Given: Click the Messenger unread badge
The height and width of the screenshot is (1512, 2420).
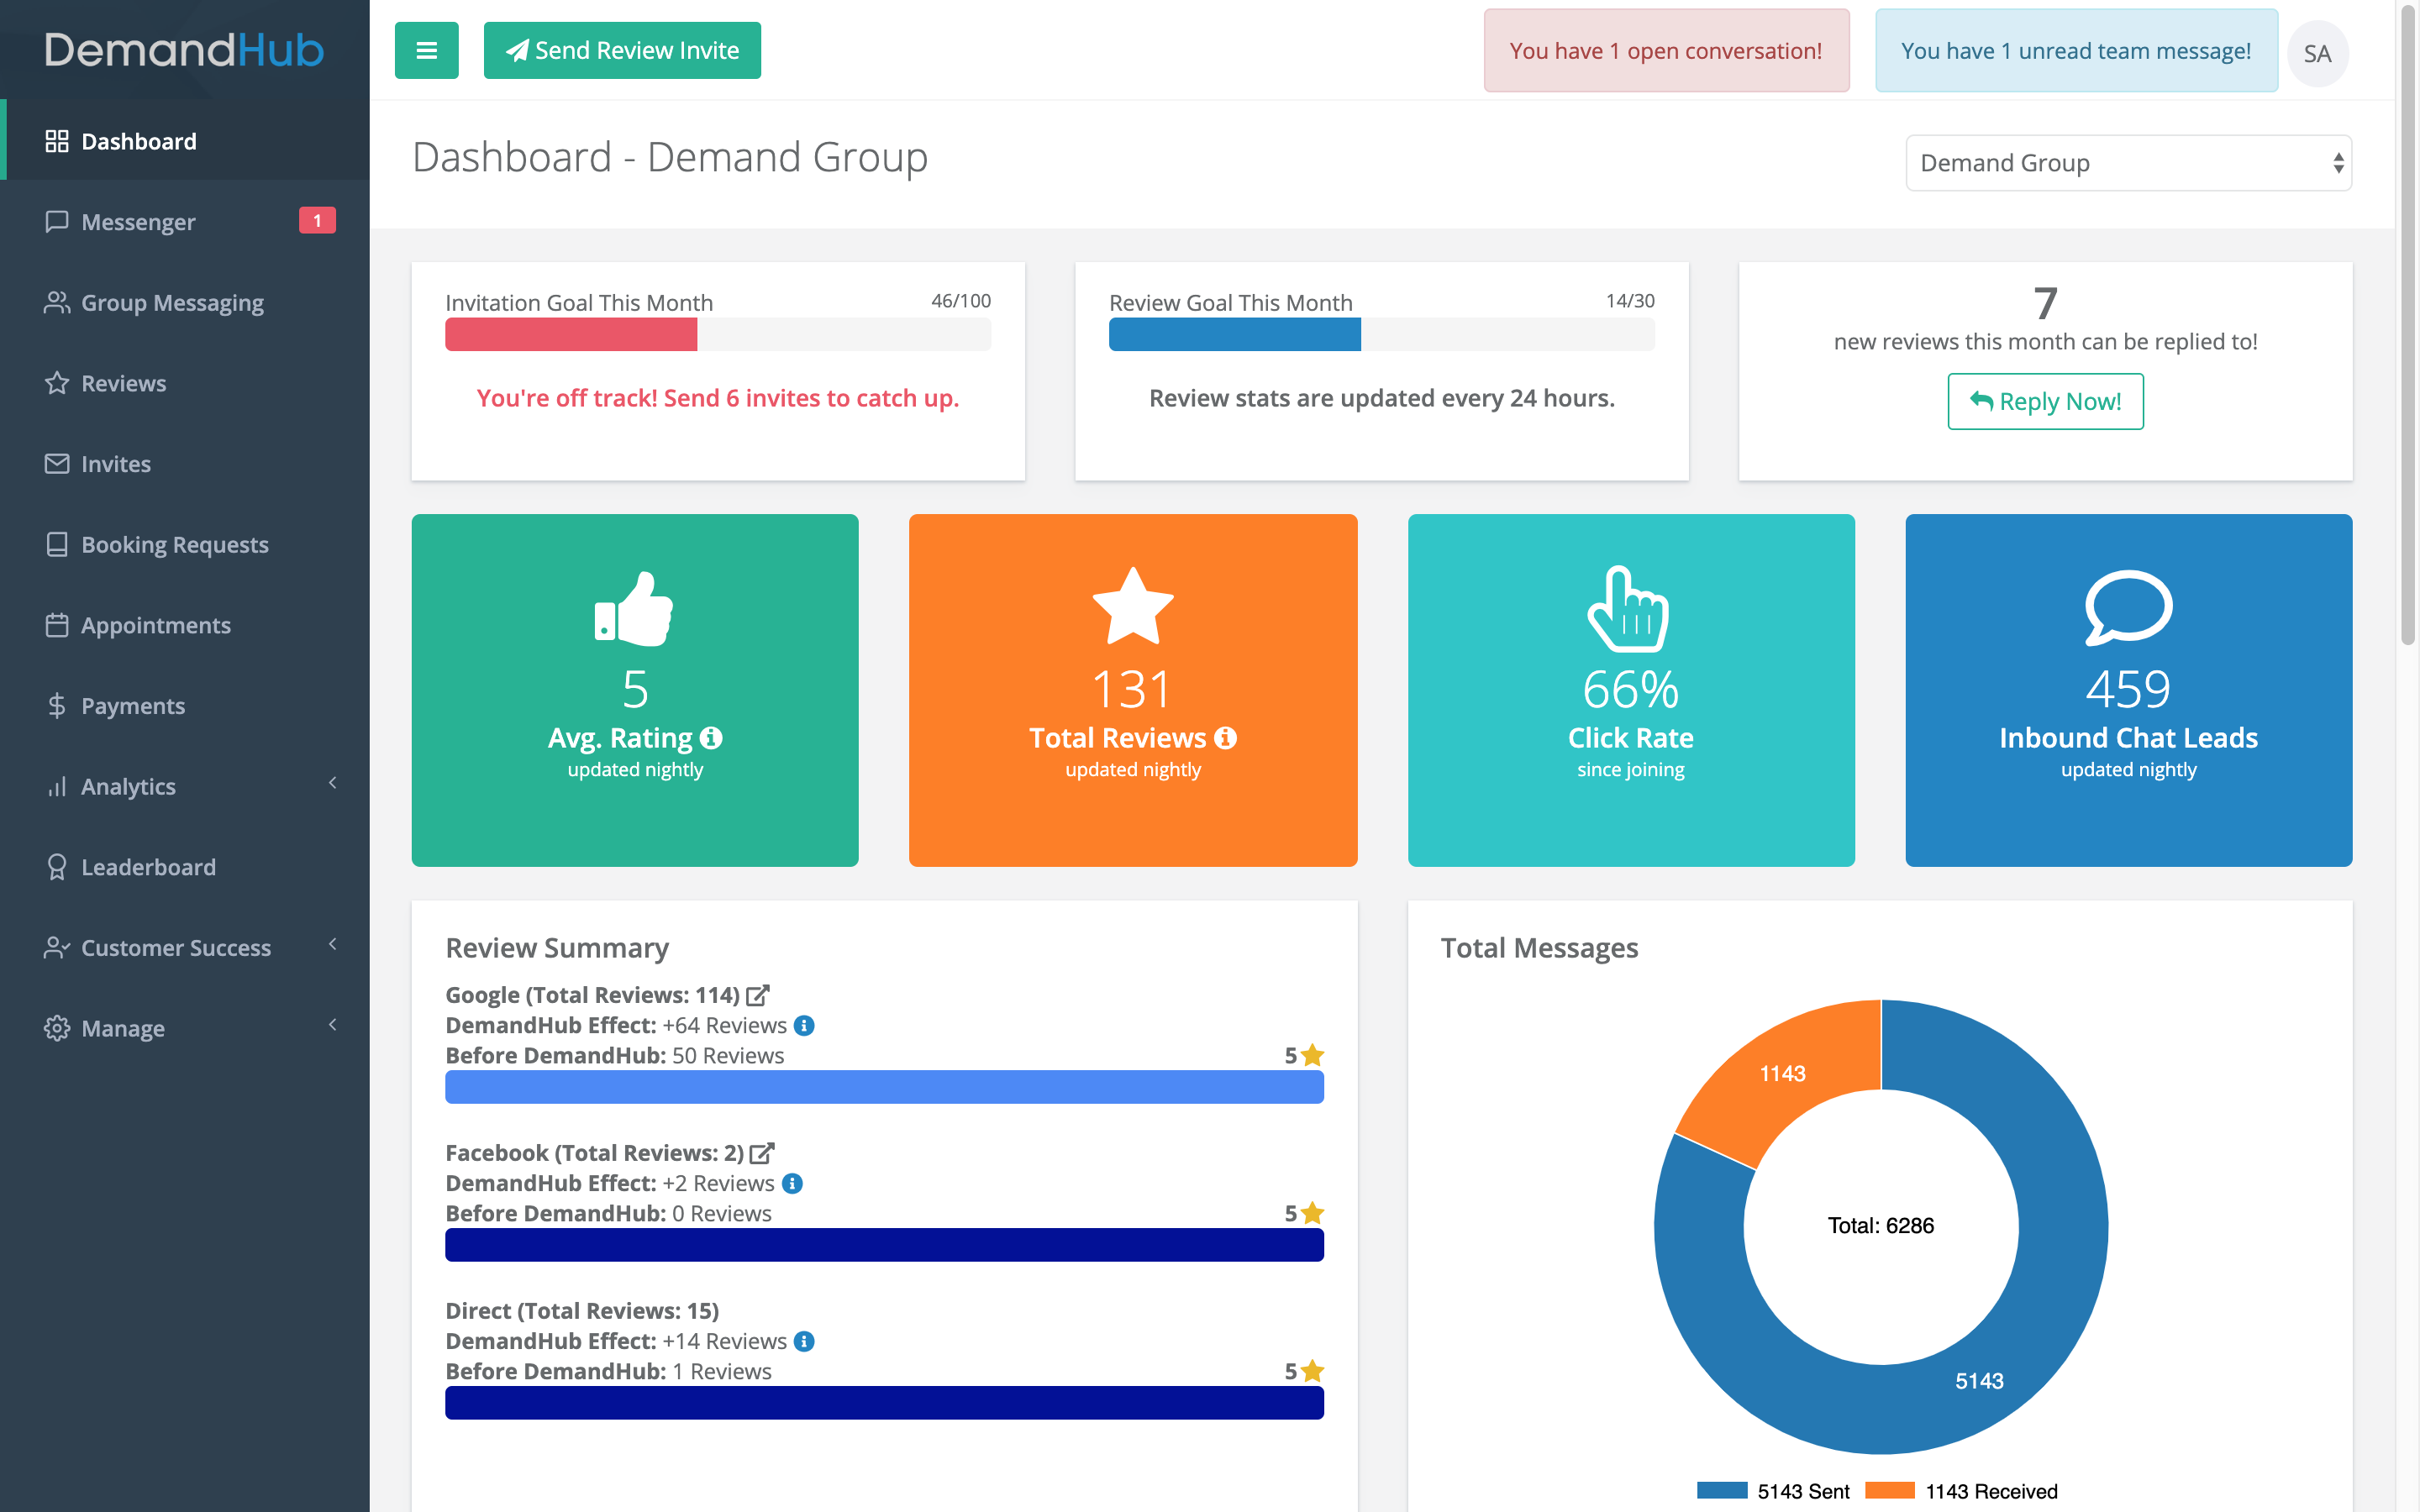Looking at the screenshot, I should 317,220.
